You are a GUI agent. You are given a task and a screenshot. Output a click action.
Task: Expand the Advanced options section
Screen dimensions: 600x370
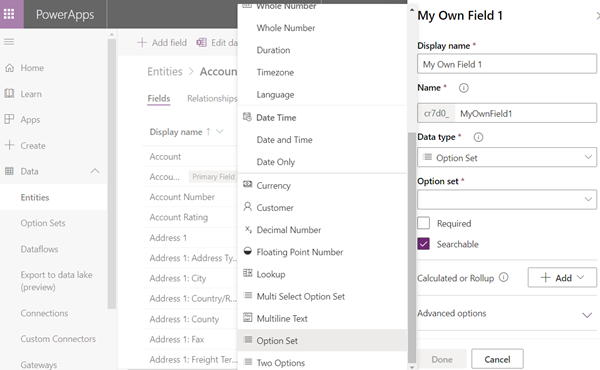point(587,315)
